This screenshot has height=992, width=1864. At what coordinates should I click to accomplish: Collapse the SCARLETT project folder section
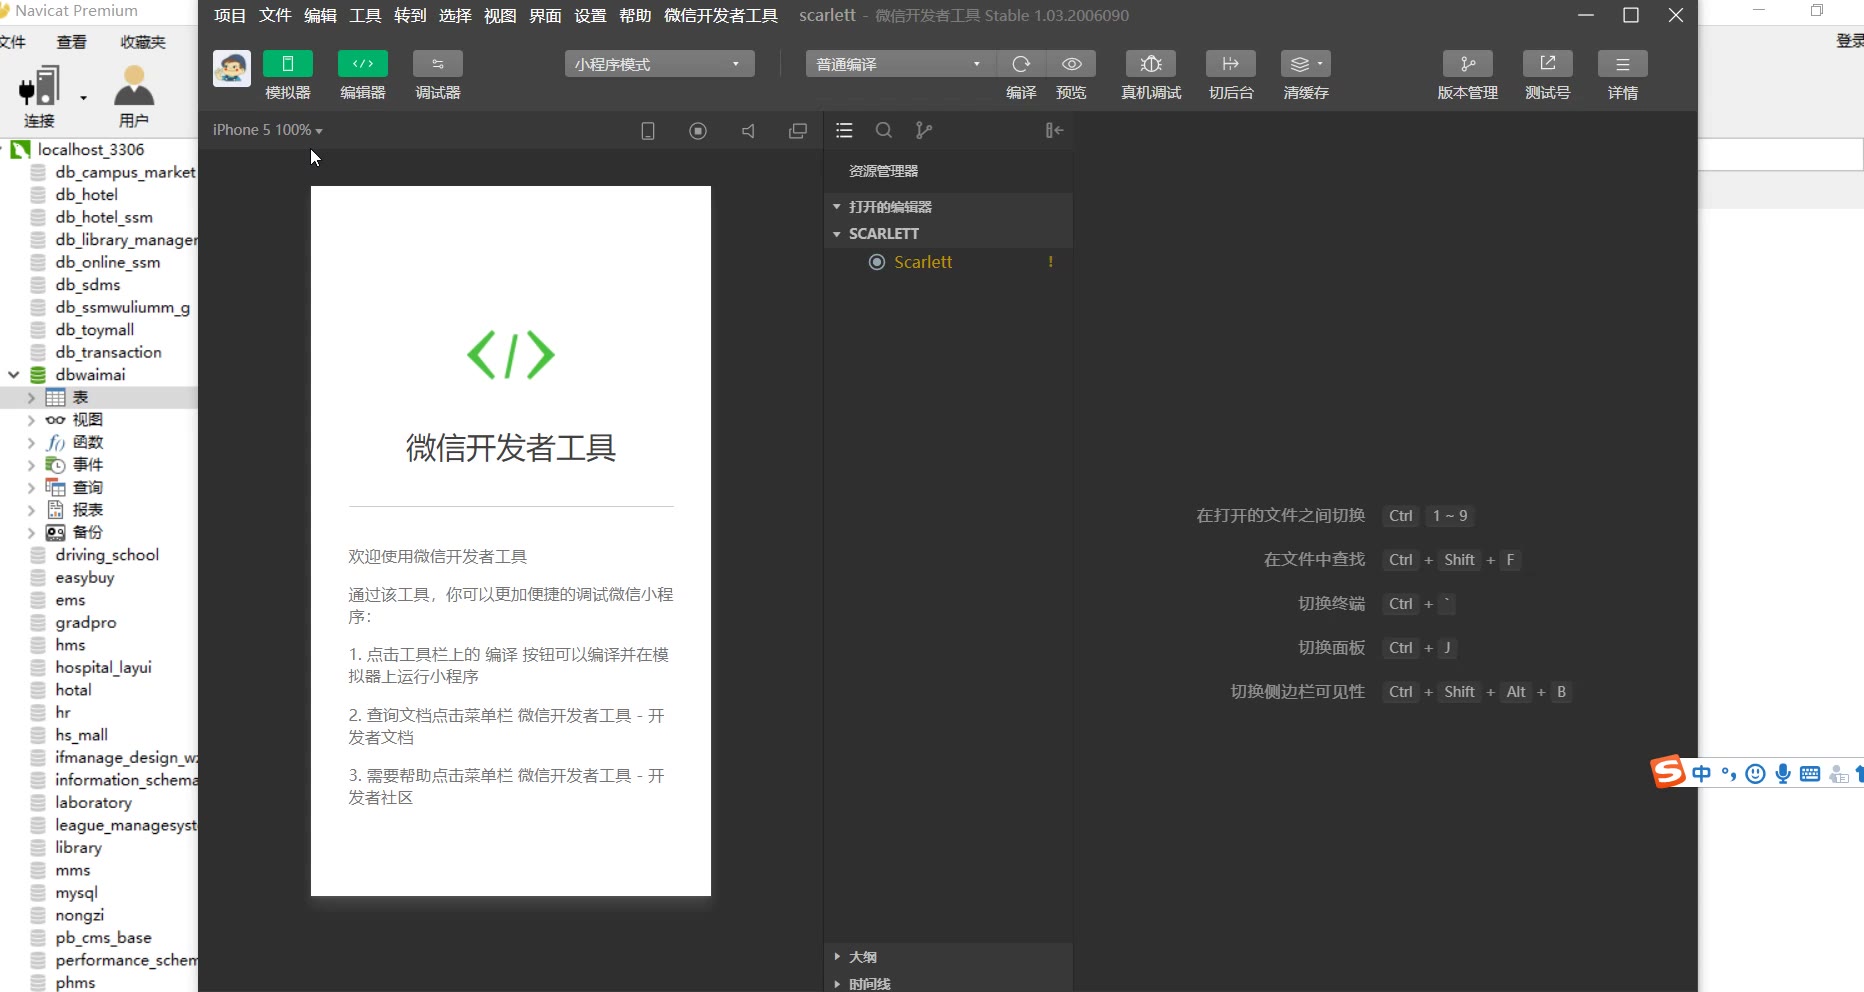click(948, 234)
